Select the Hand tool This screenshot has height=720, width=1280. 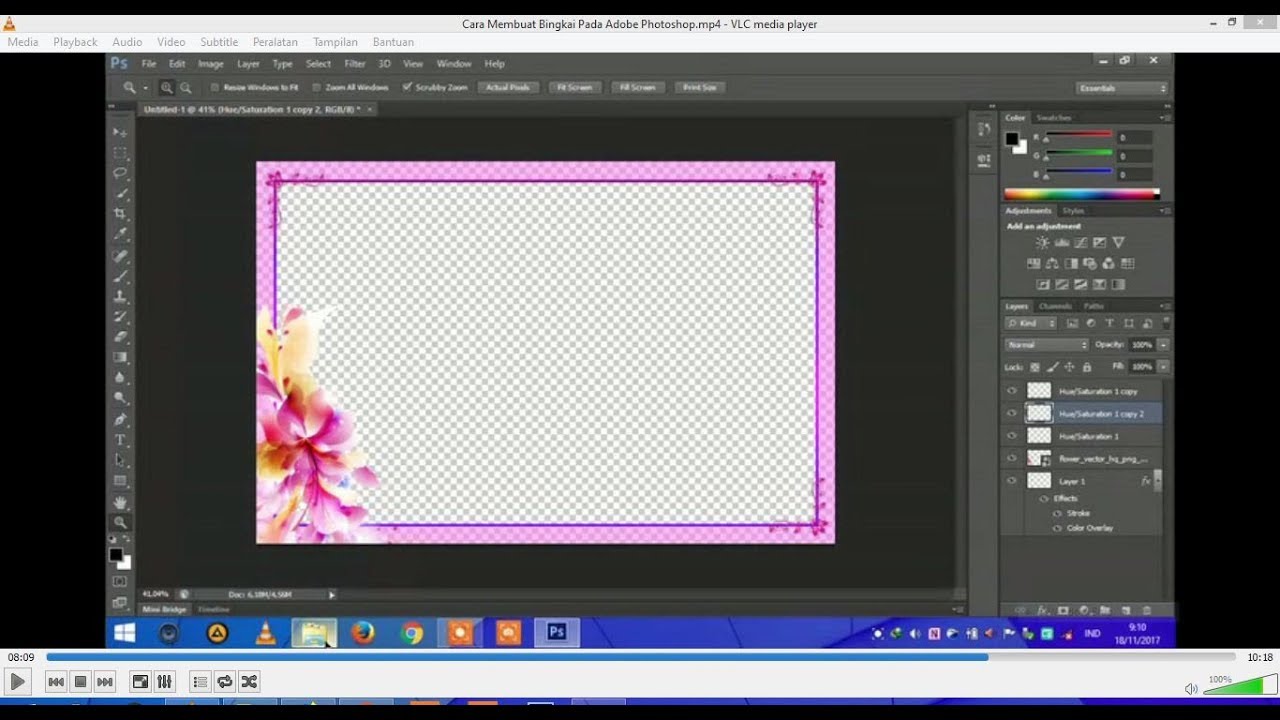pyautogui.click(x=120, y=502)
